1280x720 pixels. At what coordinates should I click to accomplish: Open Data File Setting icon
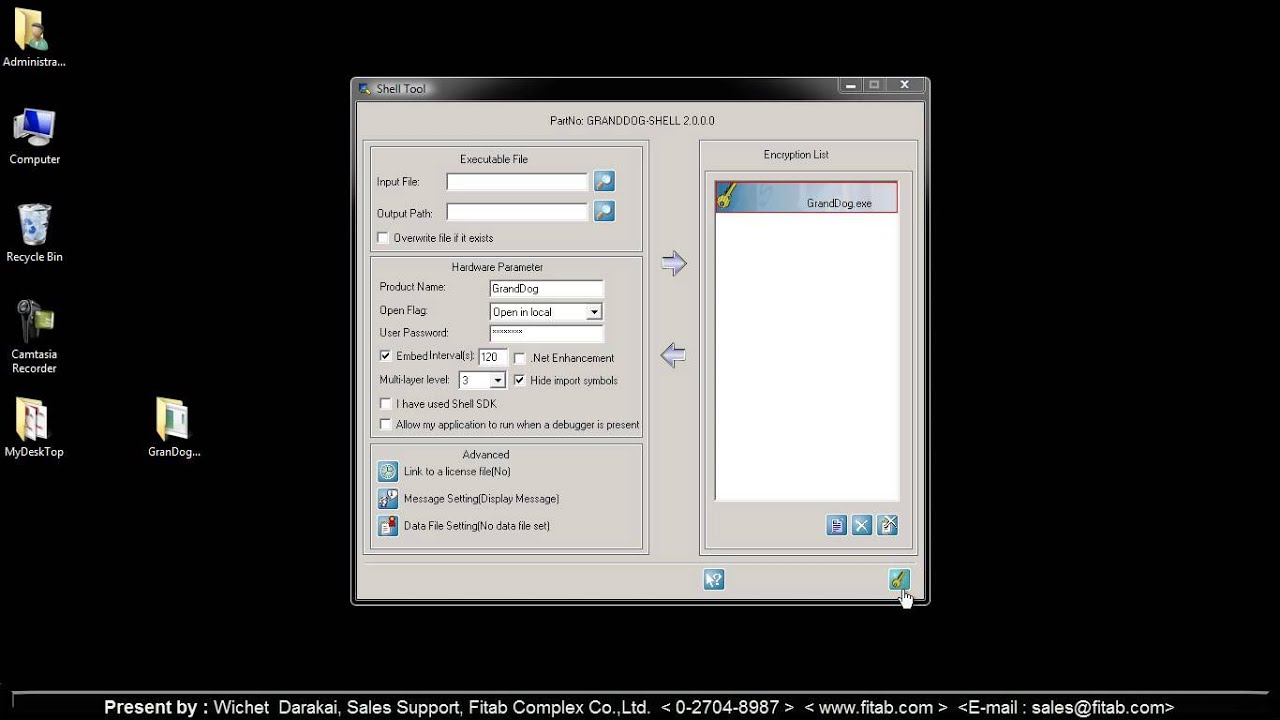click(388, 525)
